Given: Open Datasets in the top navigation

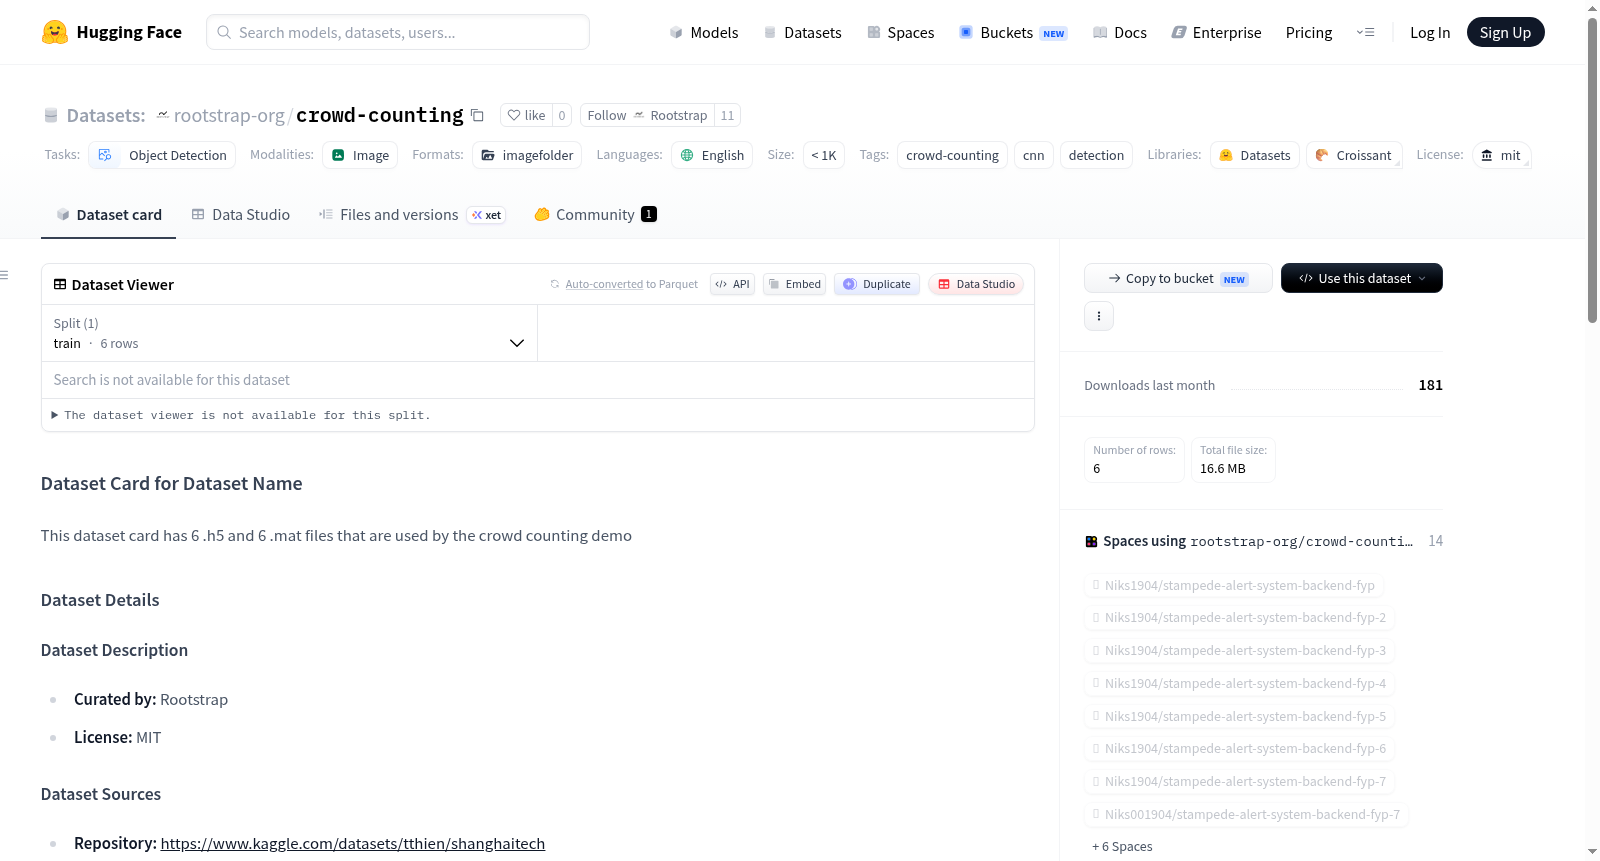Looking at the screenshot, I should [803, 32].
